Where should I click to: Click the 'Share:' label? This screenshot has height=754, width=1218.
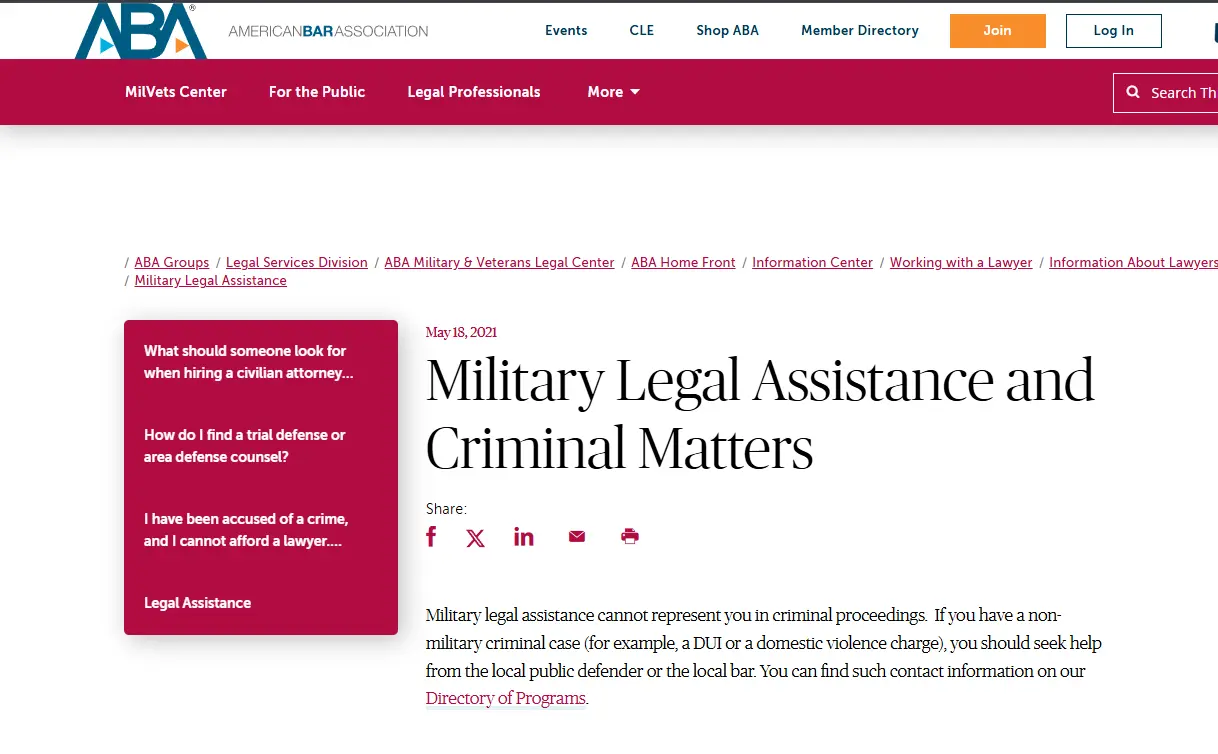446,509
